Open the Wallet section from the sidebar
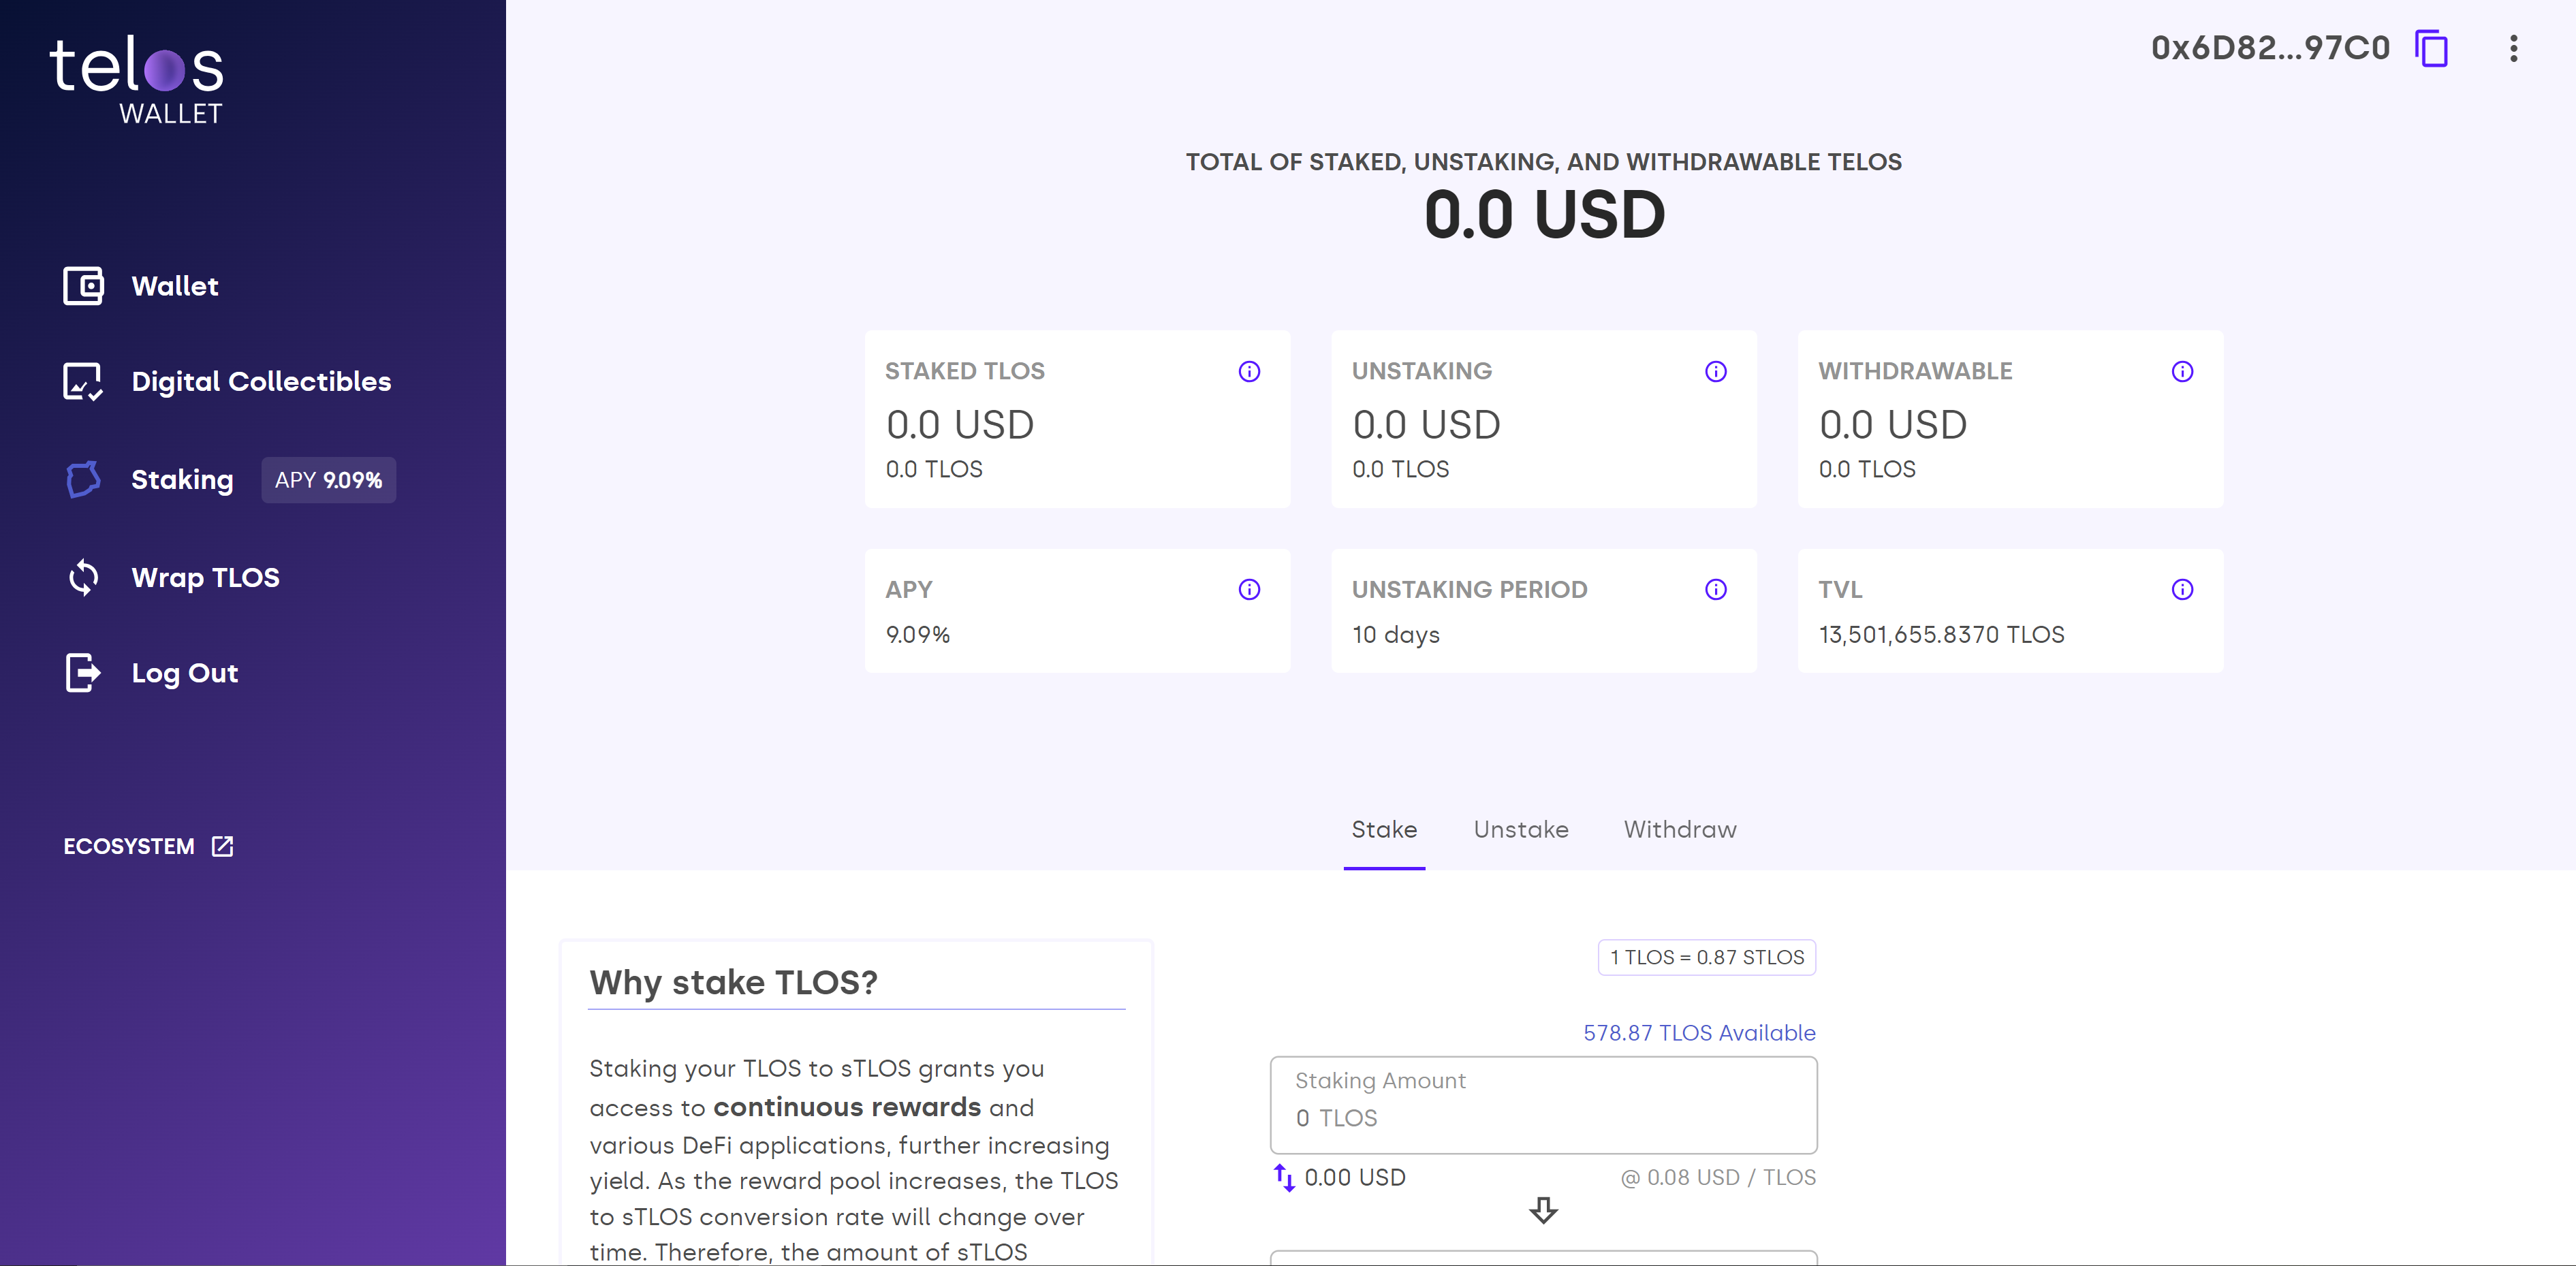The image size is (2576, 1266). pos(84,286)
